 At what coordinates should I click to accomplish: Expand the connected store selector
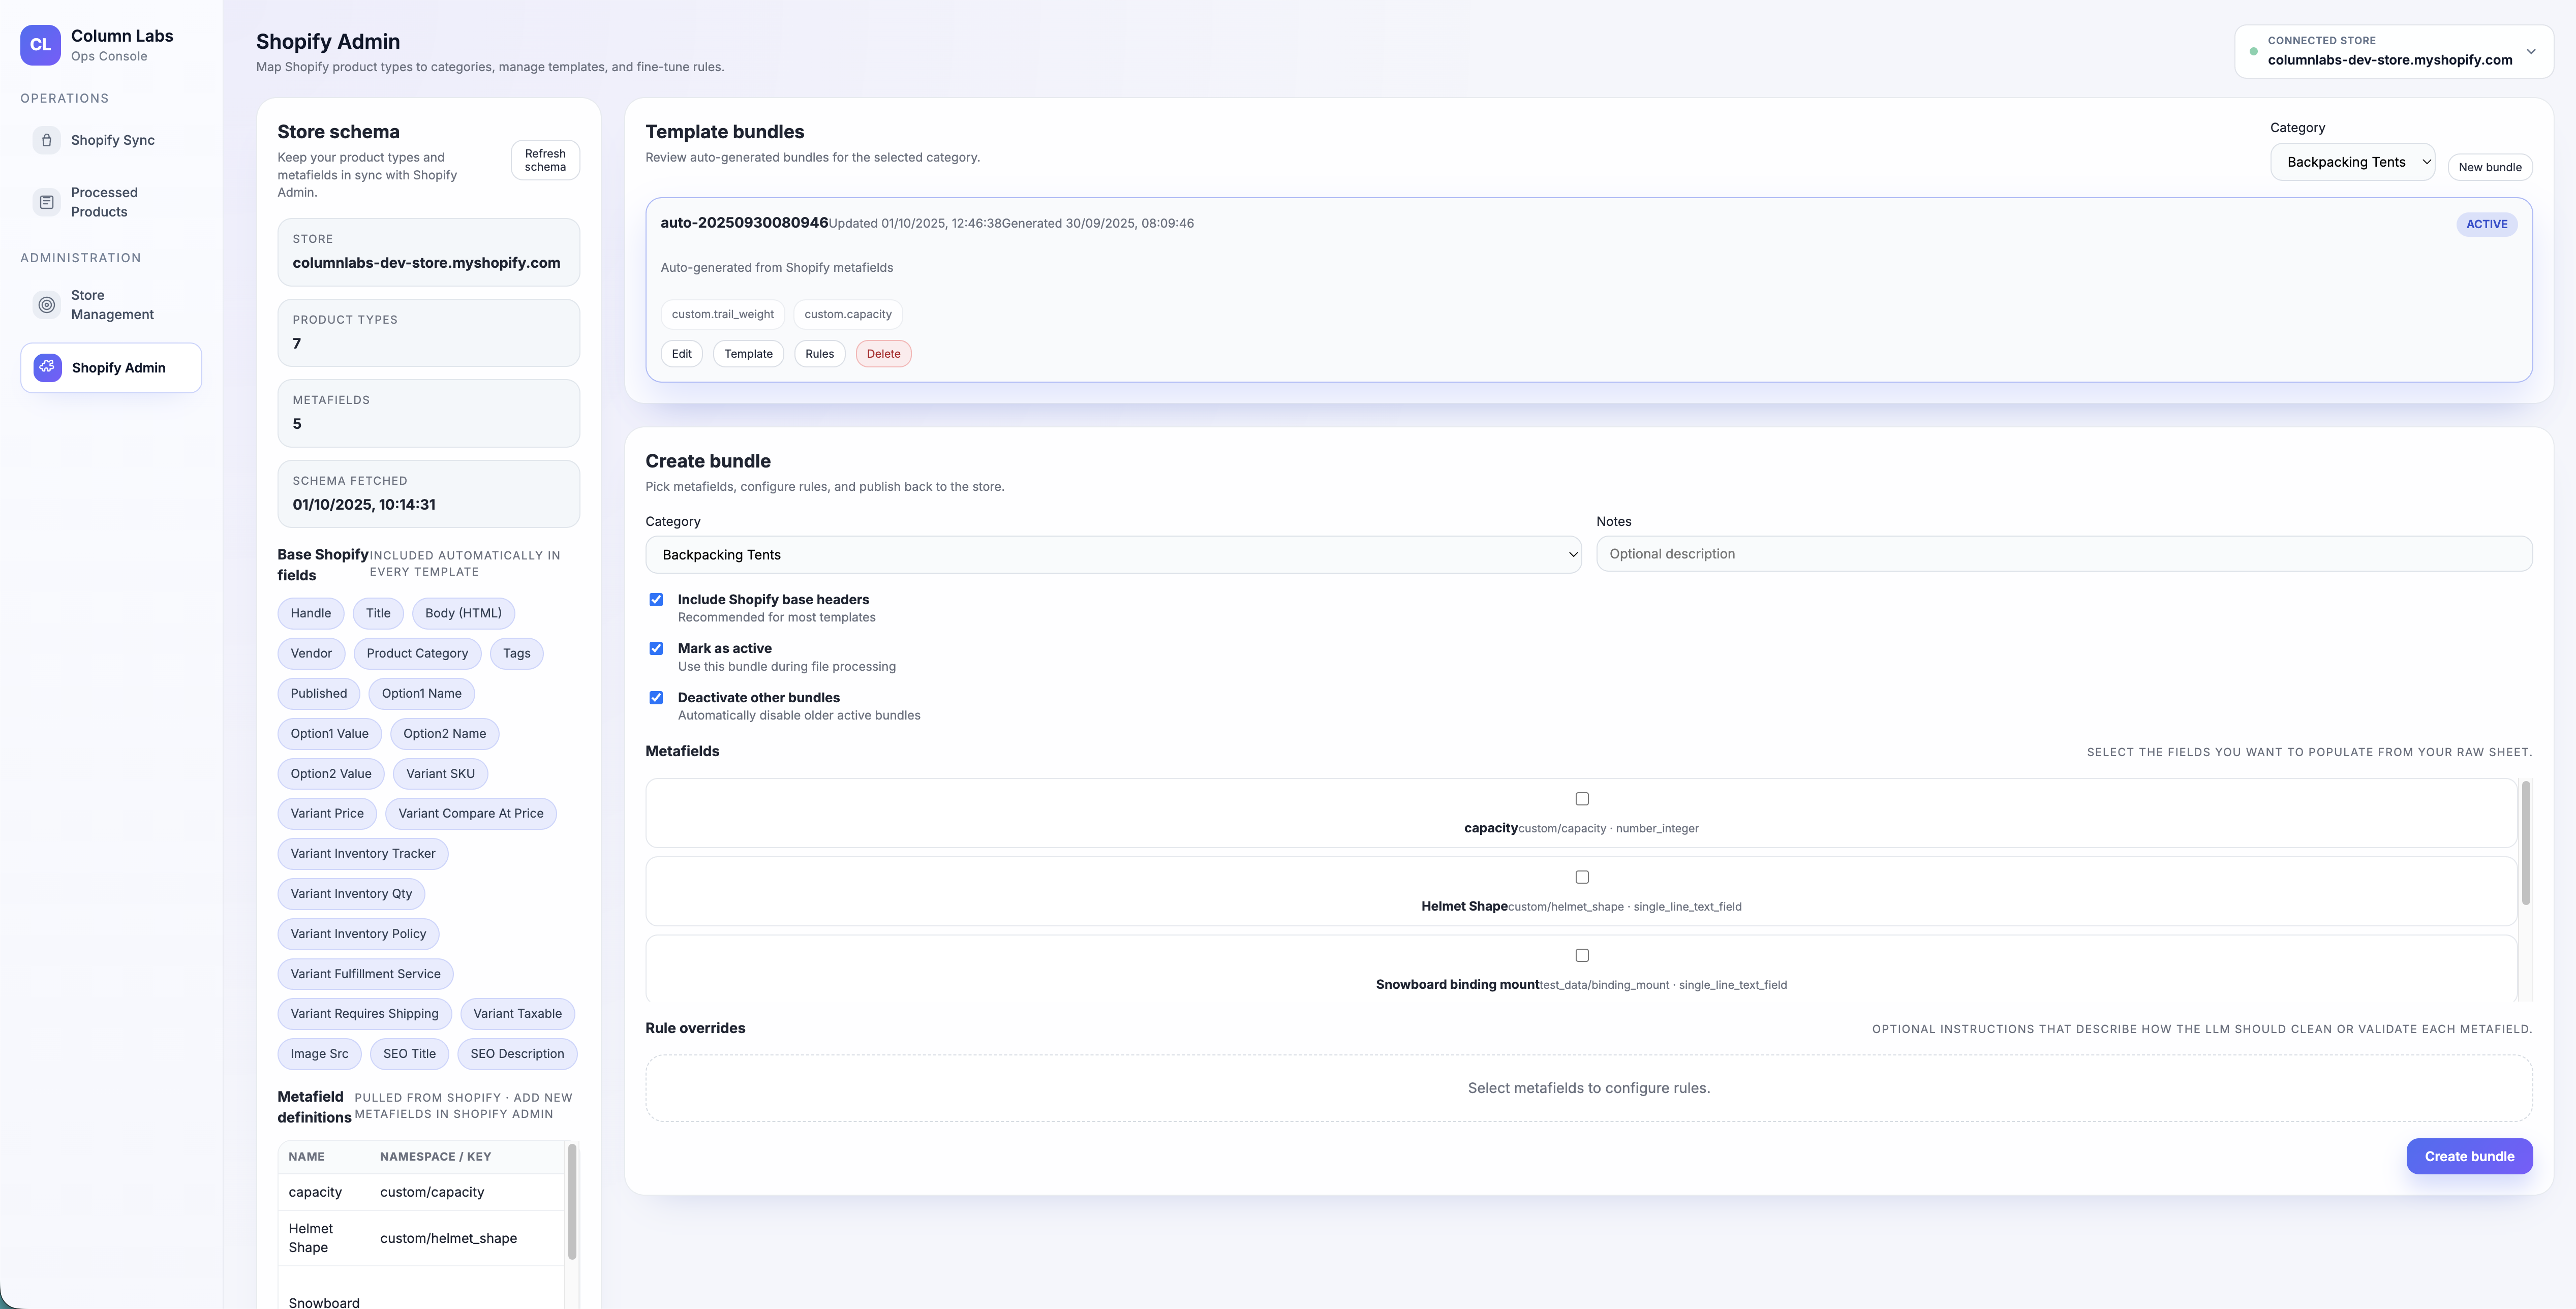pyautogui.click(x=2531, y=52)
